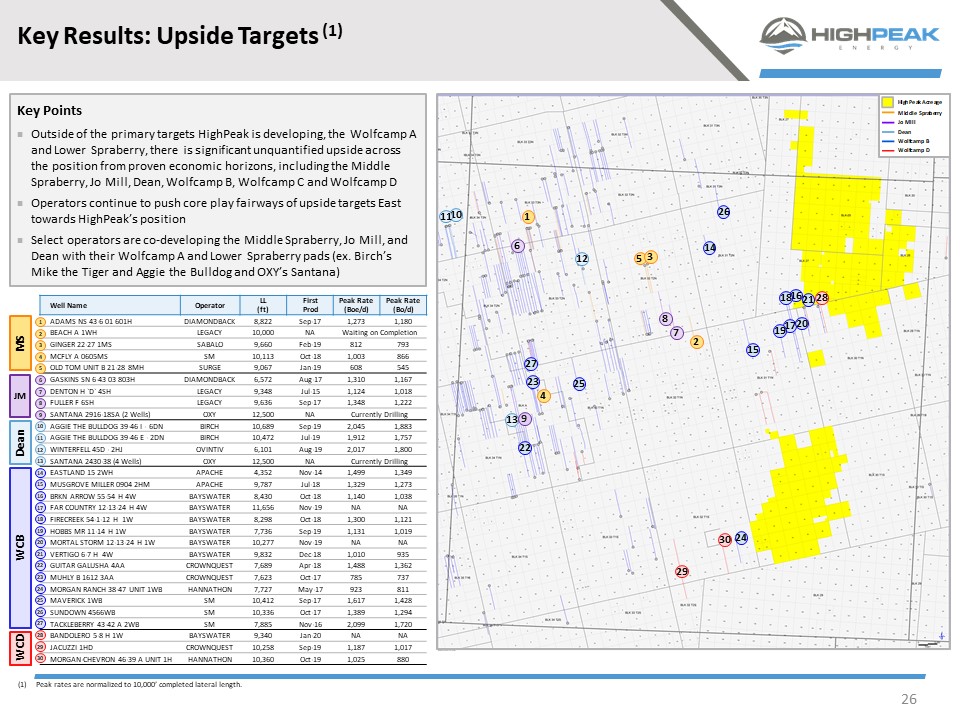Select 'OLD TOM UNIT B 21 28 8MH' row
Viewport: 960px width, 720px height.
click(x=231, y=368)
